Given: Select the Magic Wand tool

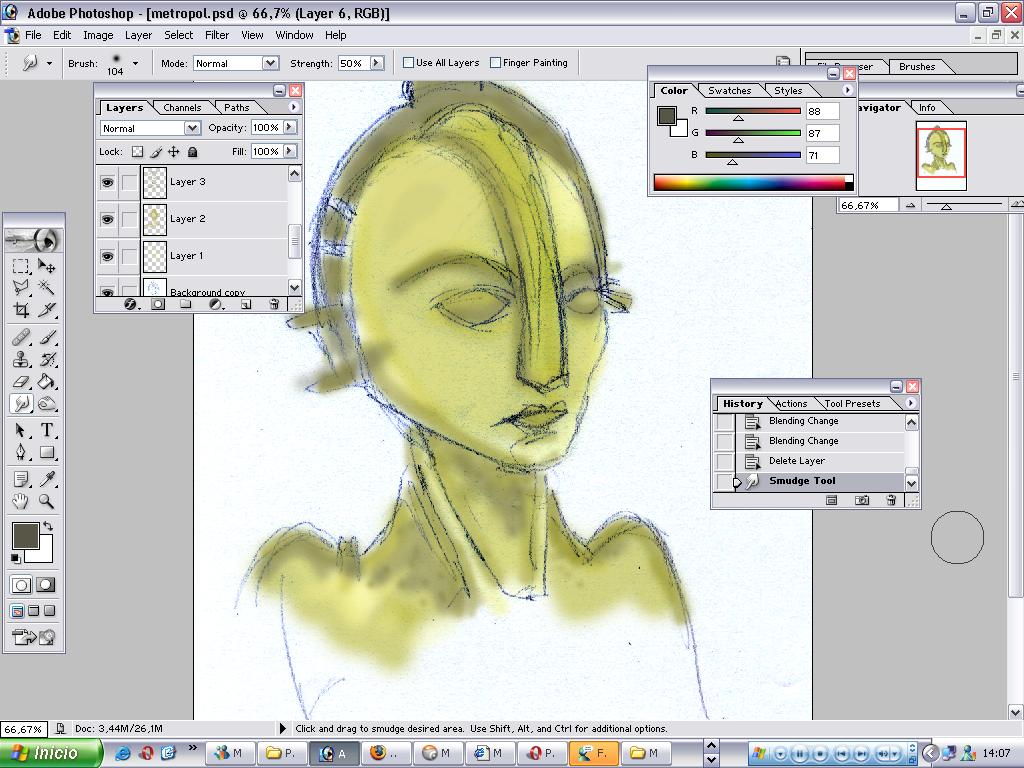Looking at the screenshot, I should (46, 287).
